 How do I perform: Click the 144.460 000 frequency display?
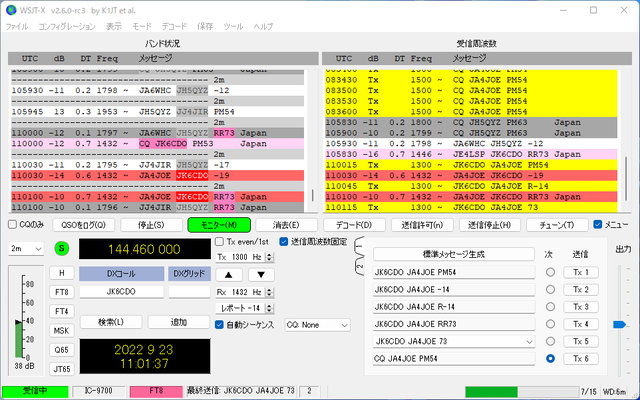[x=145, y=249]
